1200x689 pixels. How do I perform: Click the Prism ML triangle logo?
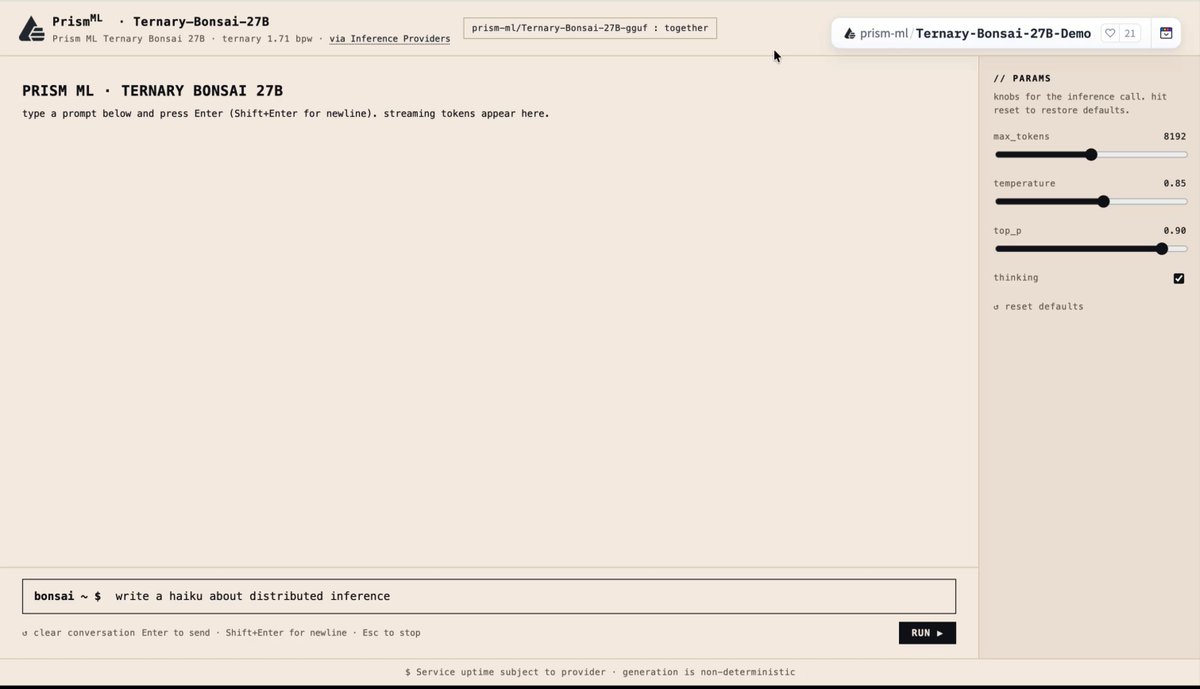click(32, 28)
